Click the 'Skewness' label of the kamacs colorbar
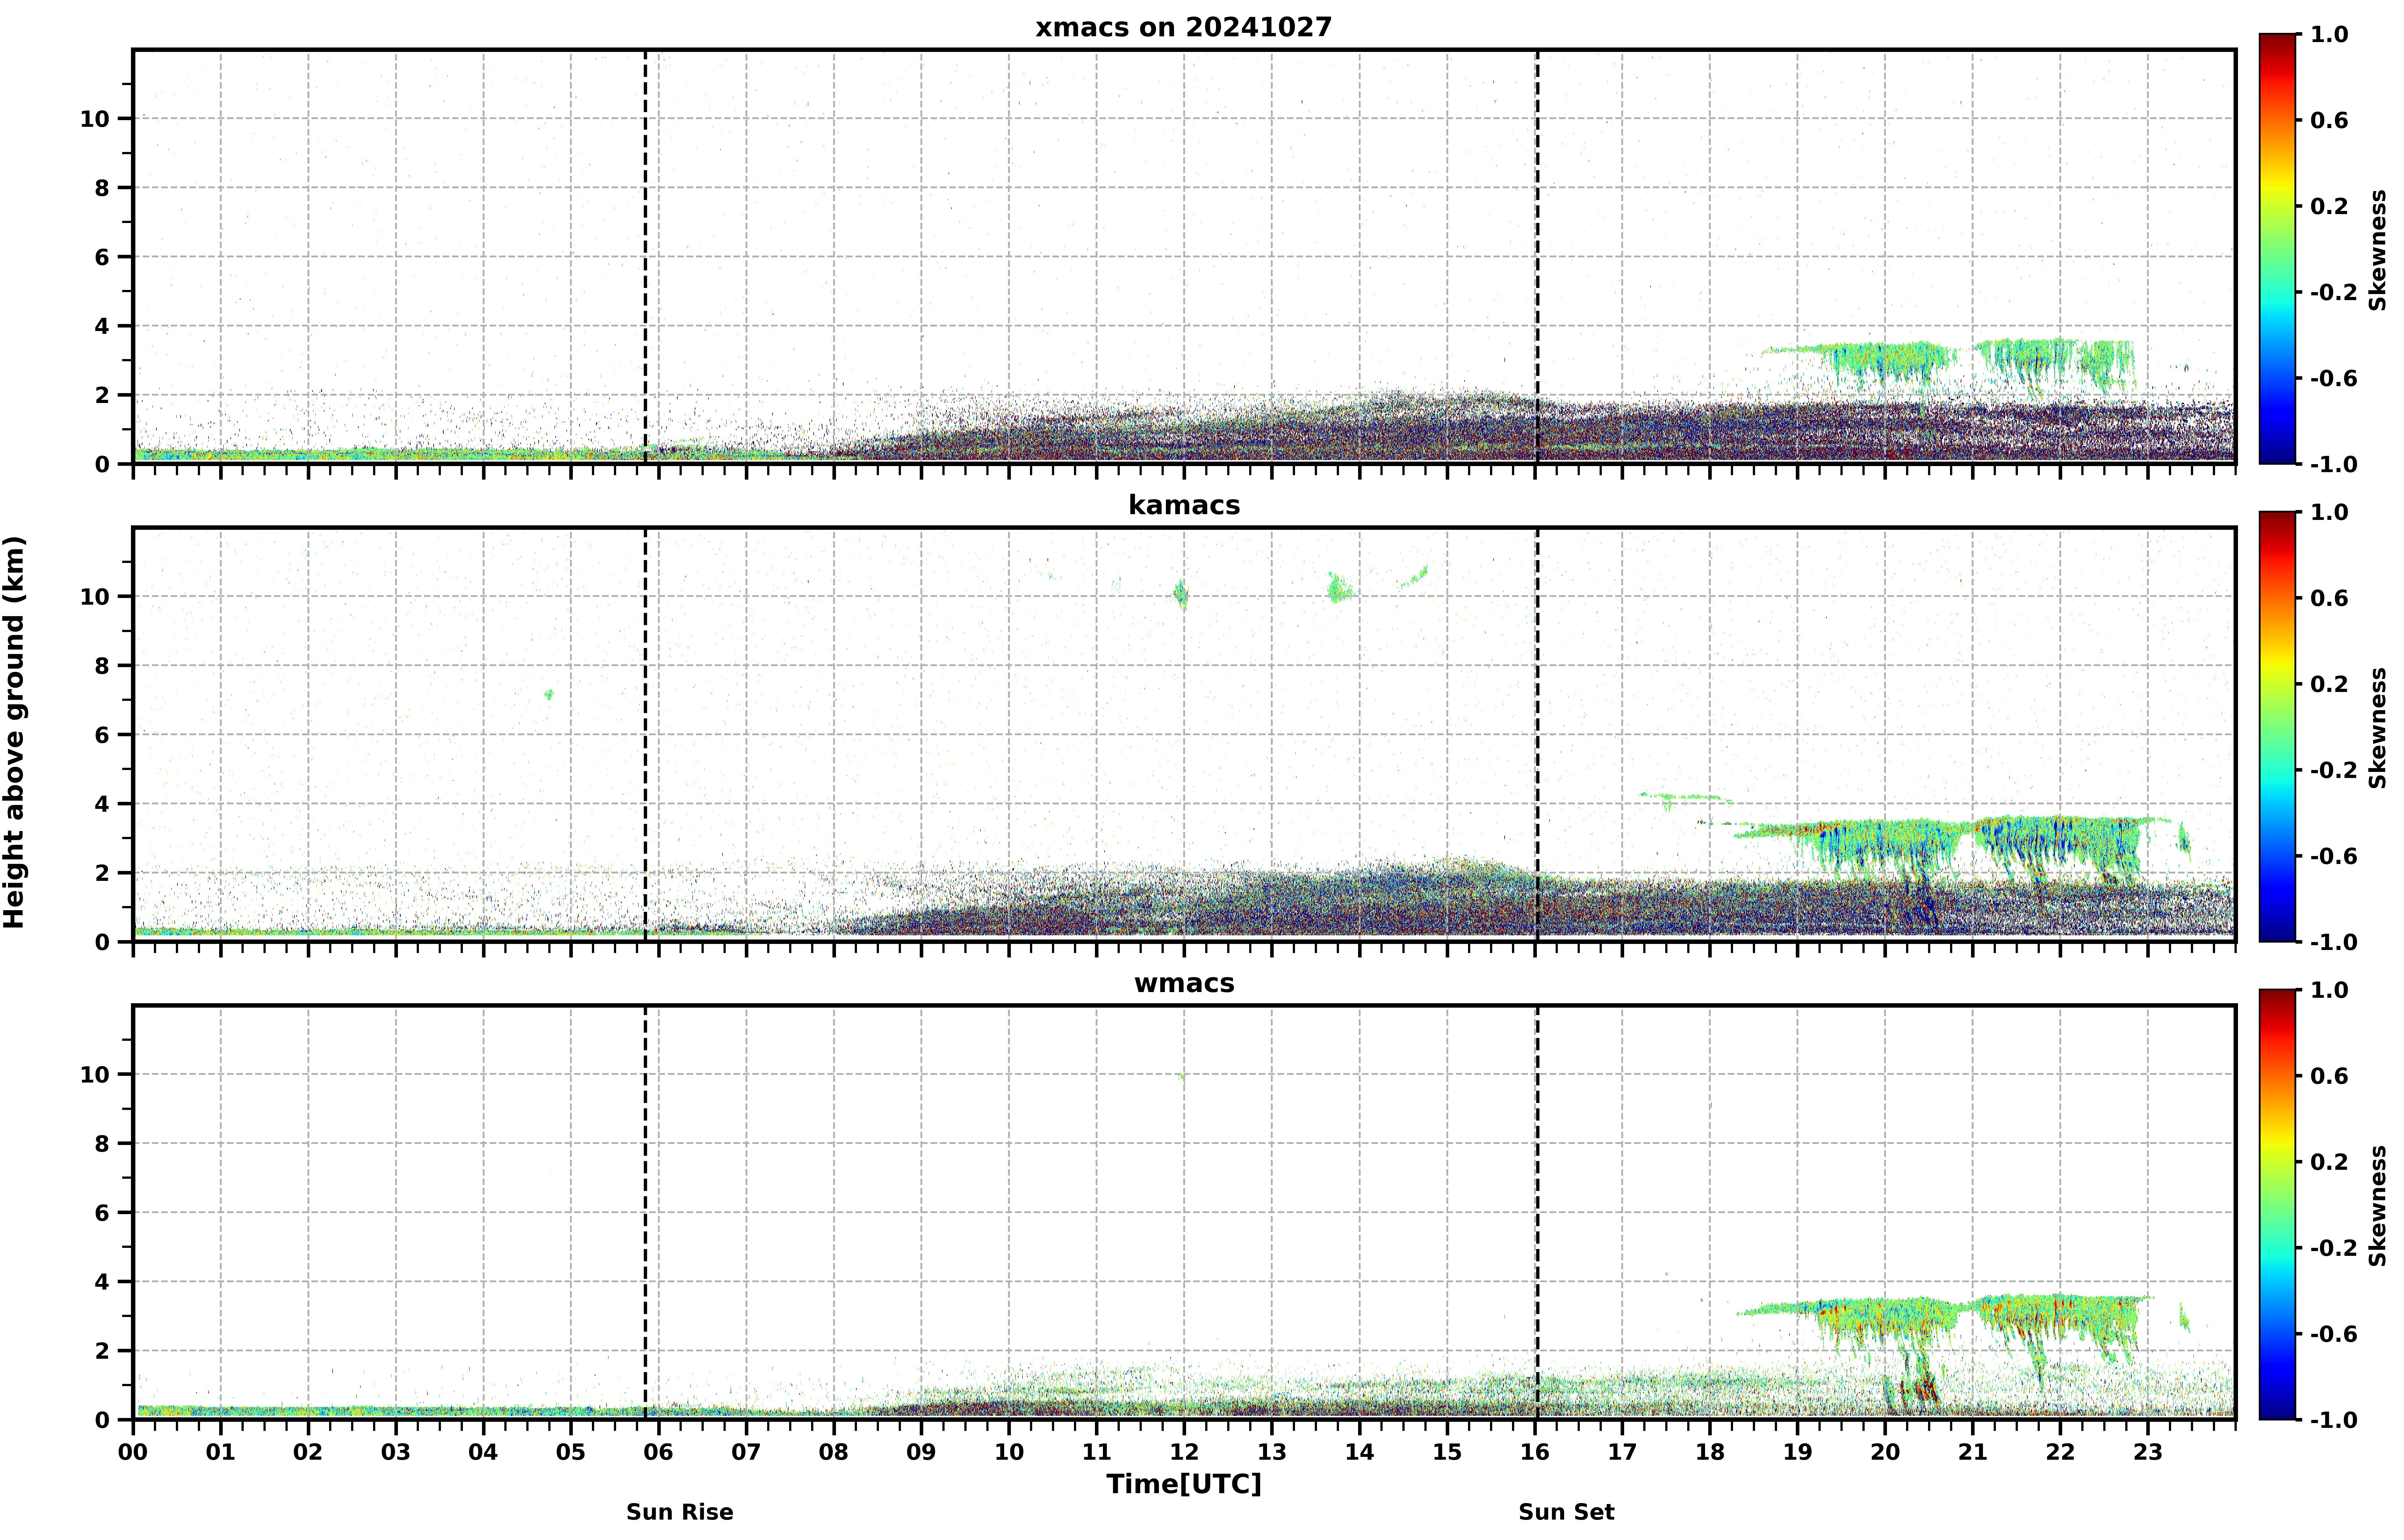Image resolution: width=2404 pixels, height=1540 pixels. [x=2378, y=728]
